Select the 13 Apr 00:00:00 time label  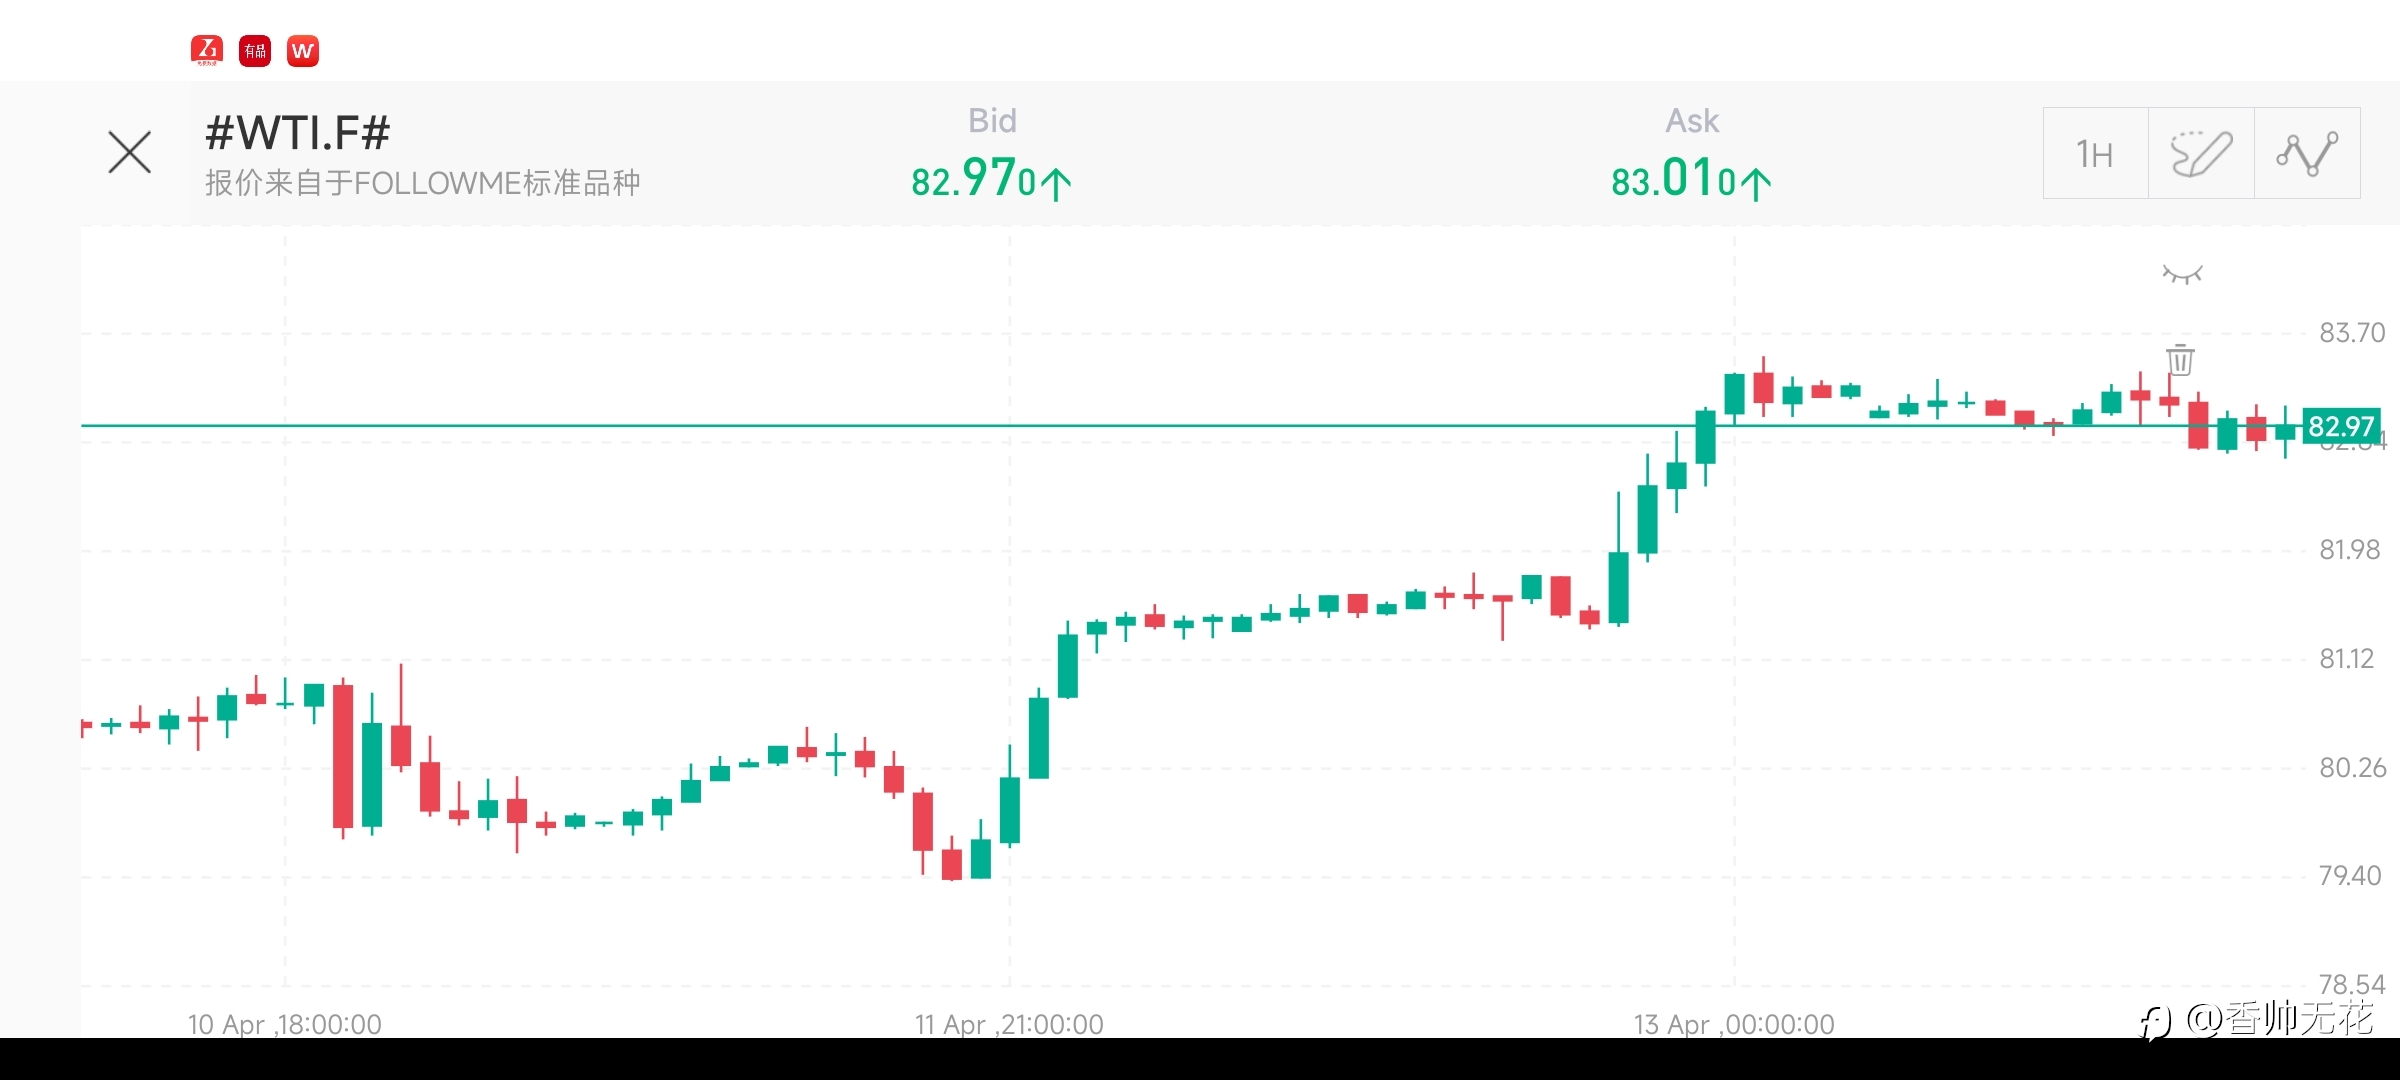1734,1024
